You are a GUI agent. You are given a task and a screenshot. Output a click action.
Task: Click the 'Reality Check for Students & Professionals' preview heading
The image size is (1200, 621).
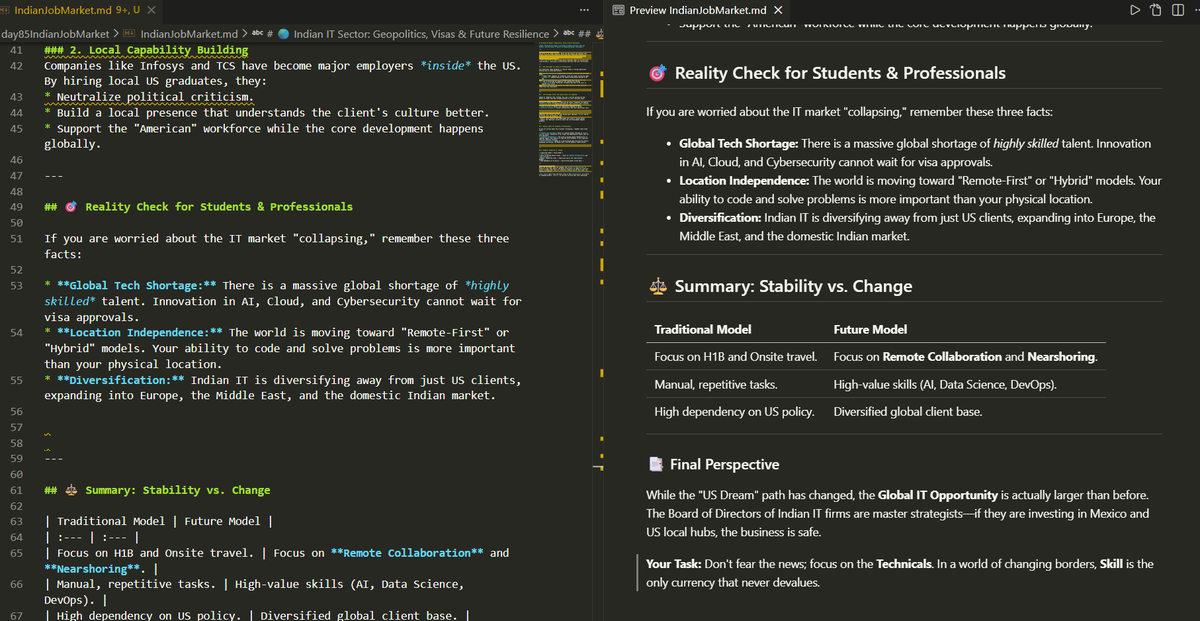coord(840,73)
